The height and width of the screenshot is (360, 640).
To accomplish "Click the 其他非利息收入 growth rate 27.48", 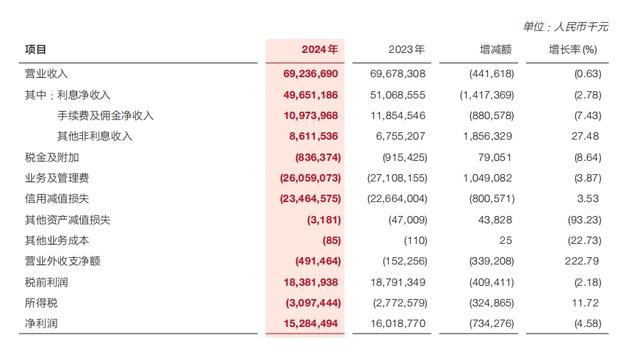I will pyautogui.click(x=585, y=136).
